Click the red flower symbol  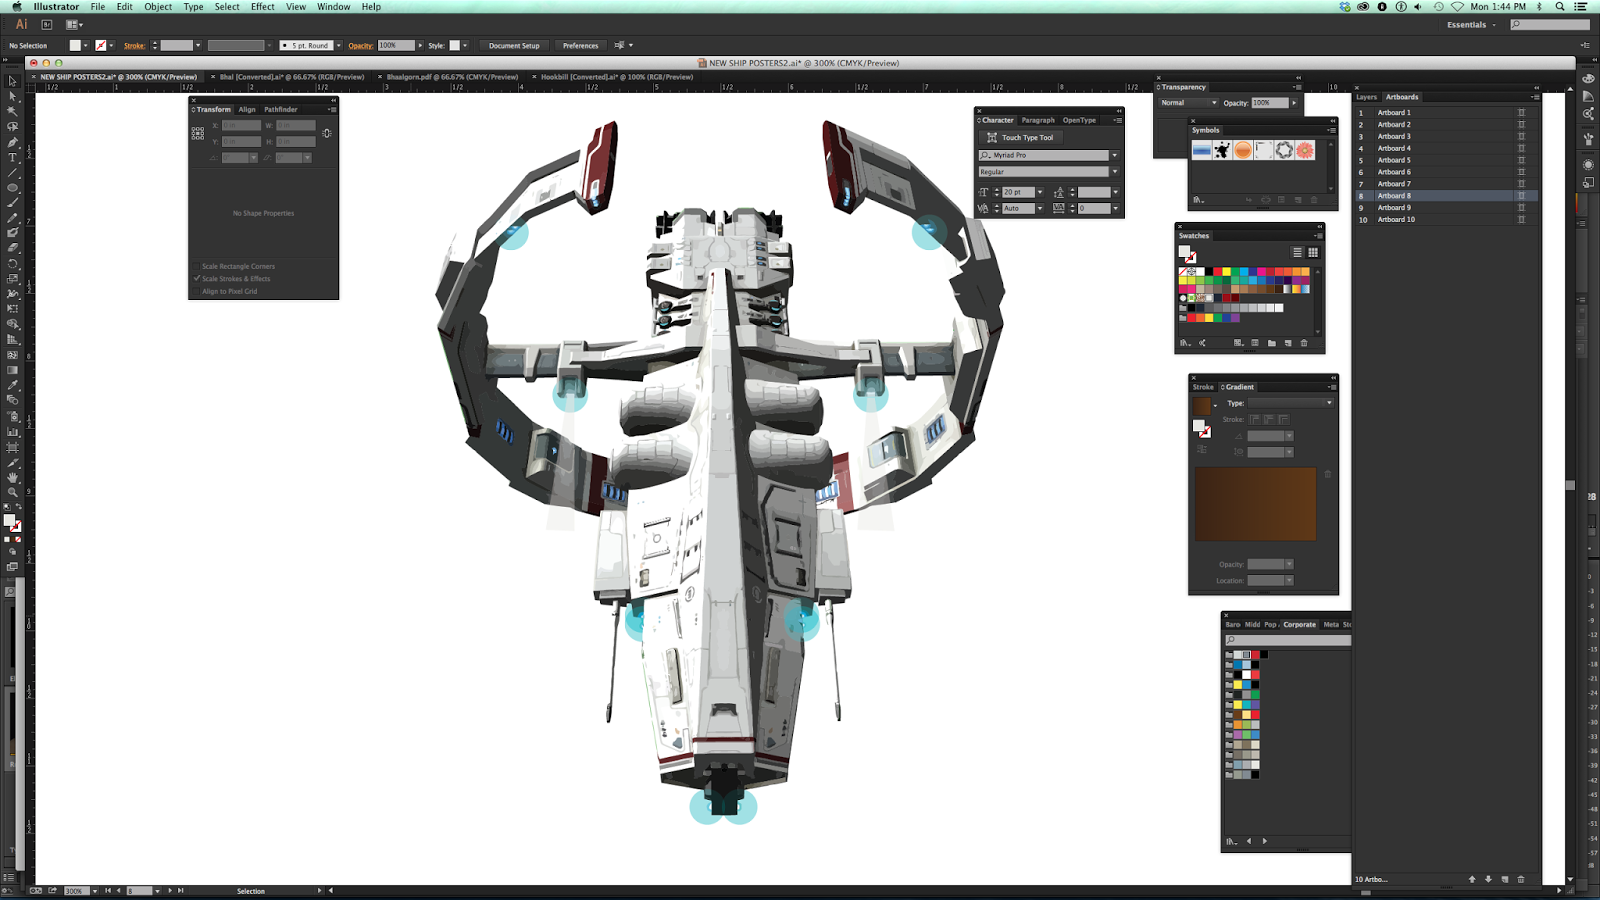(1305, 150)
